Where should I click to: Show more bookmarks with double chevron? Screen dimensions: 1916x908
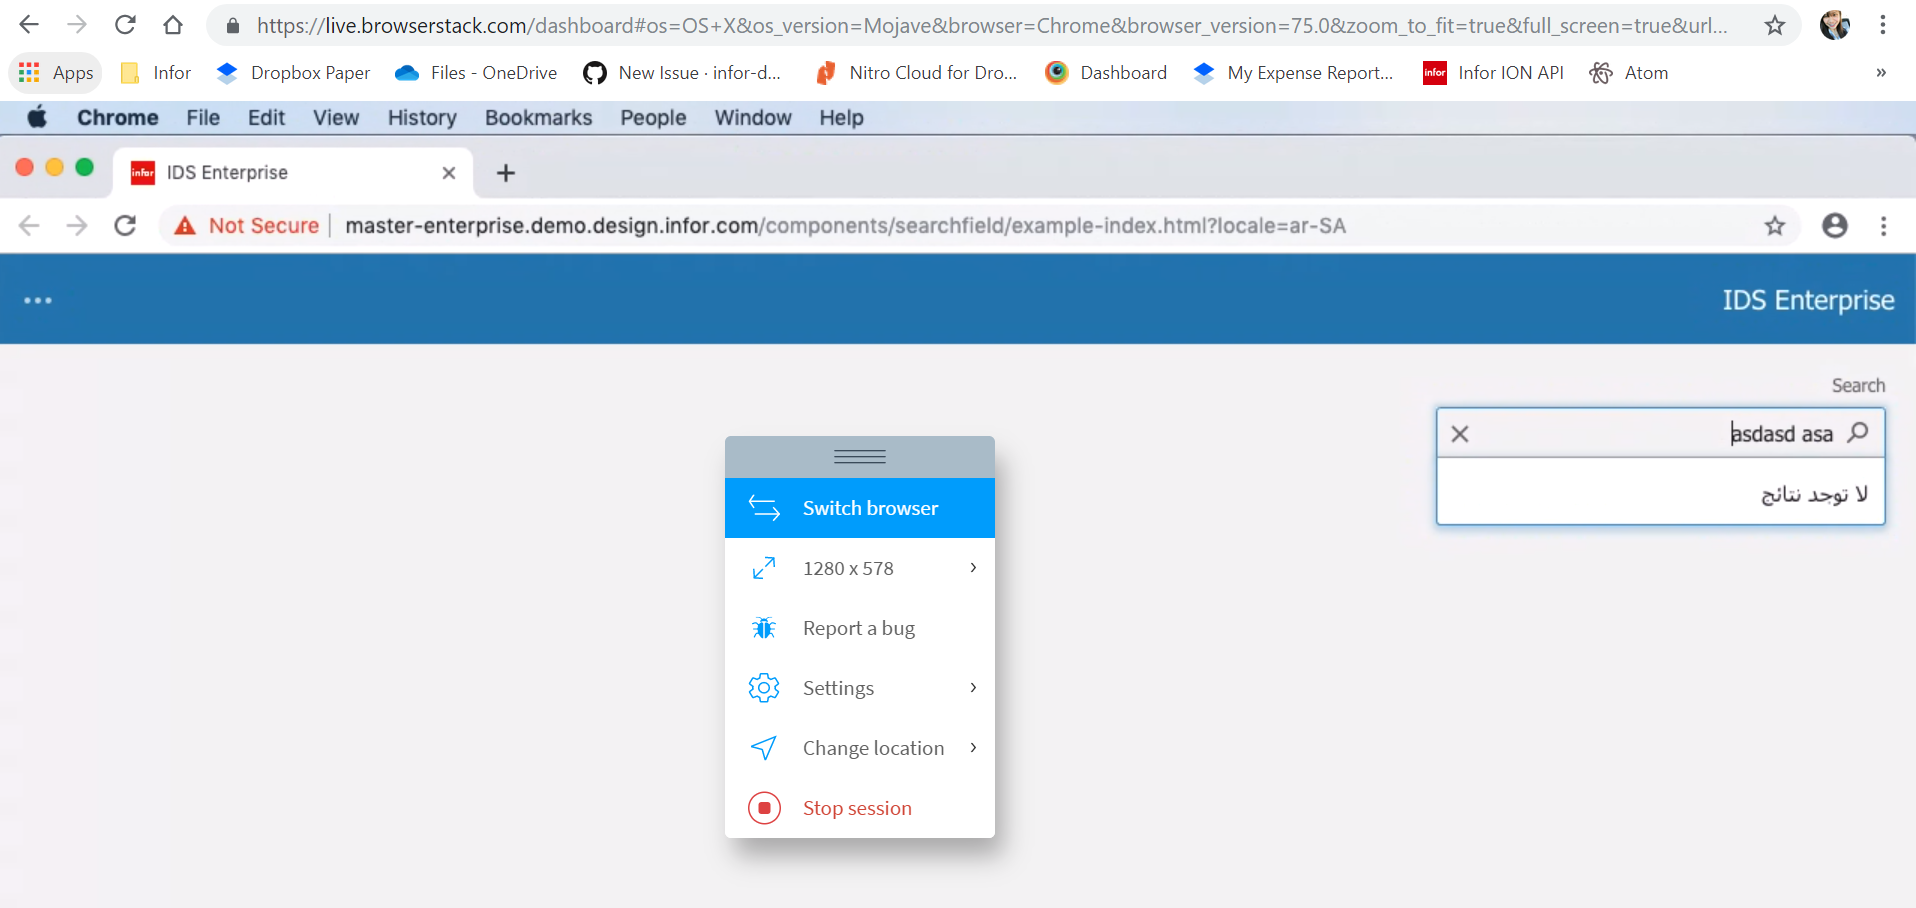point(1881,73)
